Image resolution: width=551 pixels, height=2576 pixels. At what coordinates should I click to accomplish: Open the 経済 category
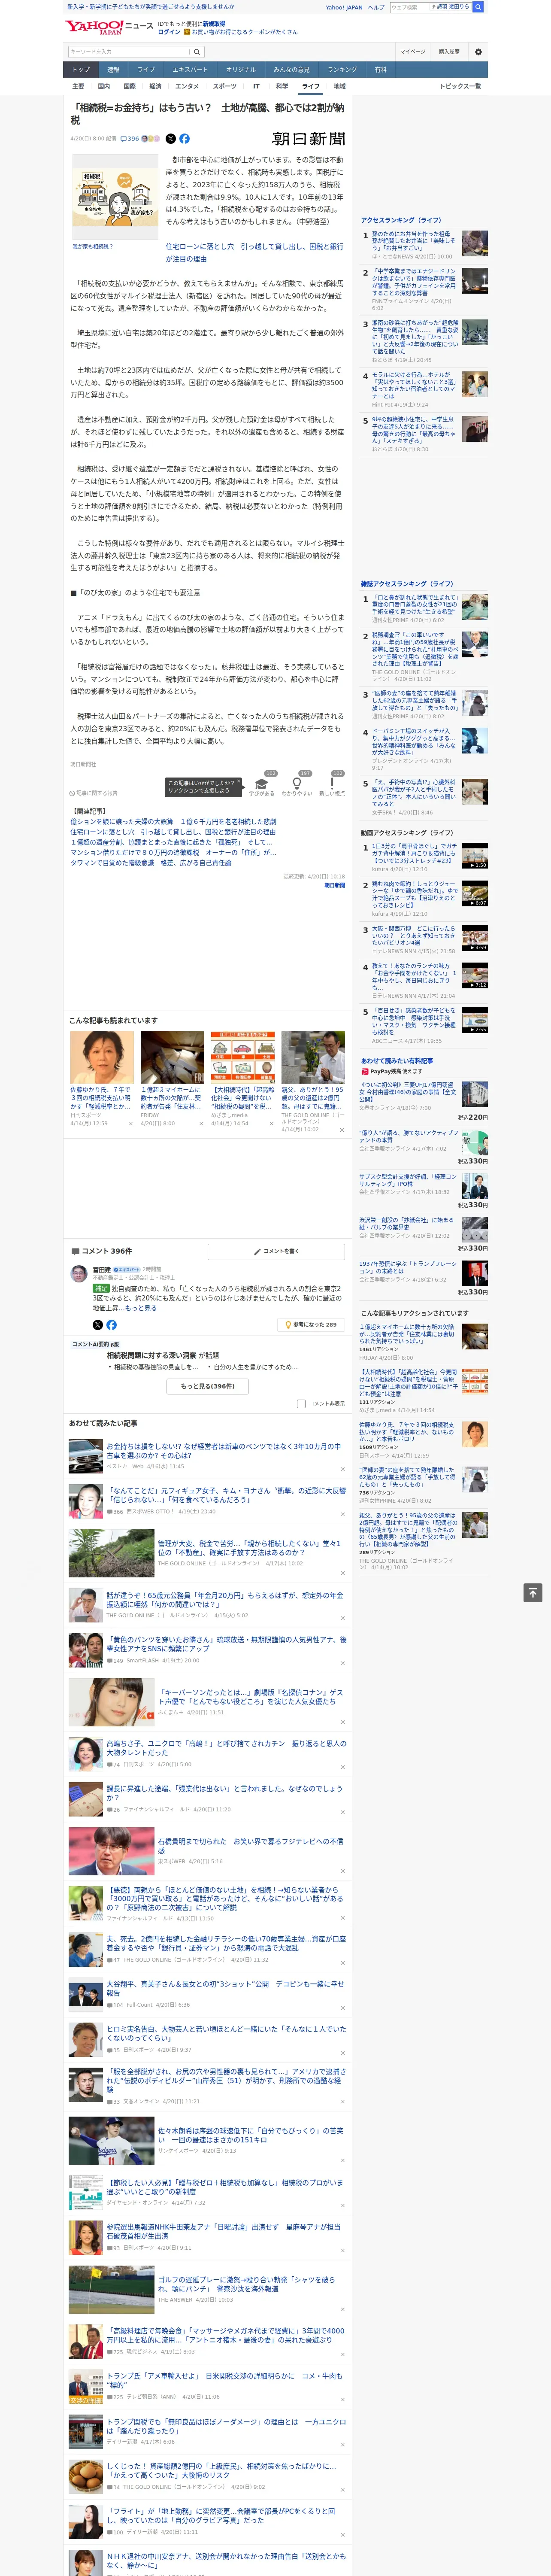pyautogui.click(x=155, y=87)
